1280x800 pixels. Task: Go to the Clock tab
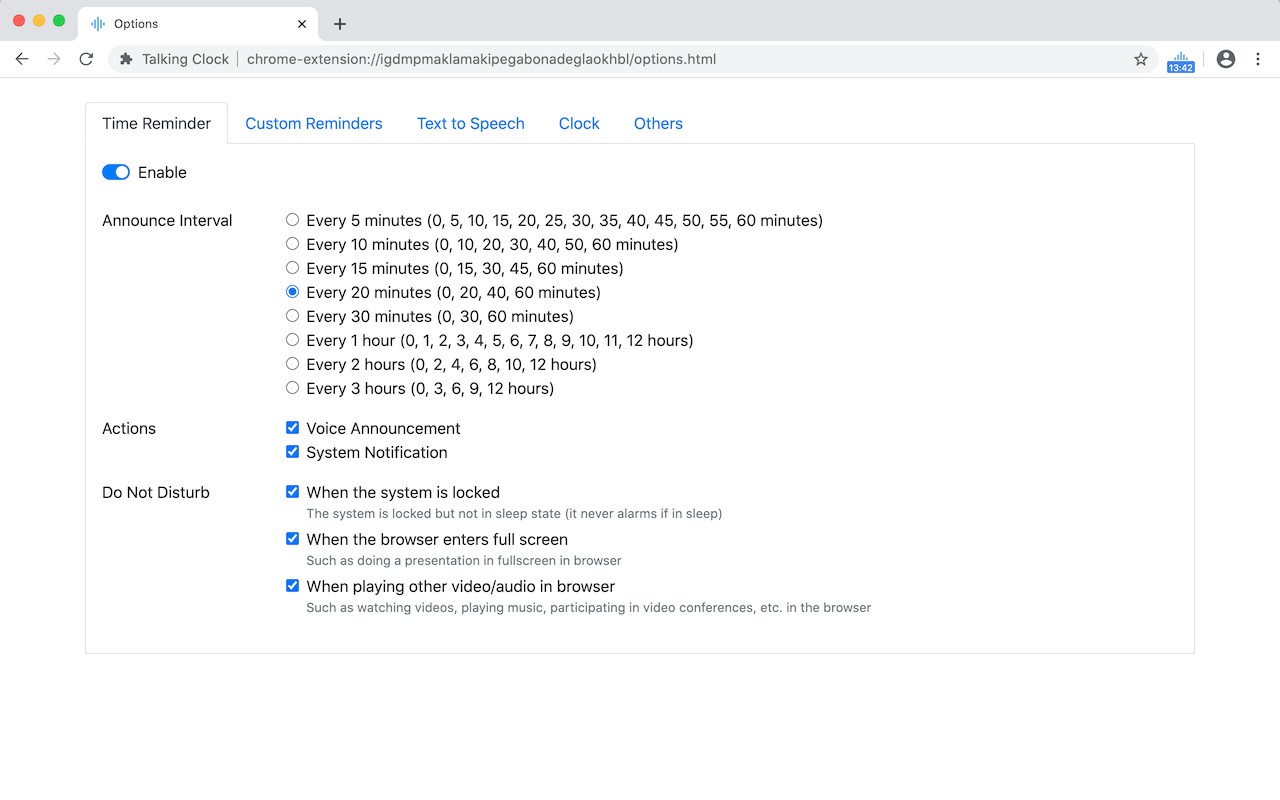[x=579, y=124]
